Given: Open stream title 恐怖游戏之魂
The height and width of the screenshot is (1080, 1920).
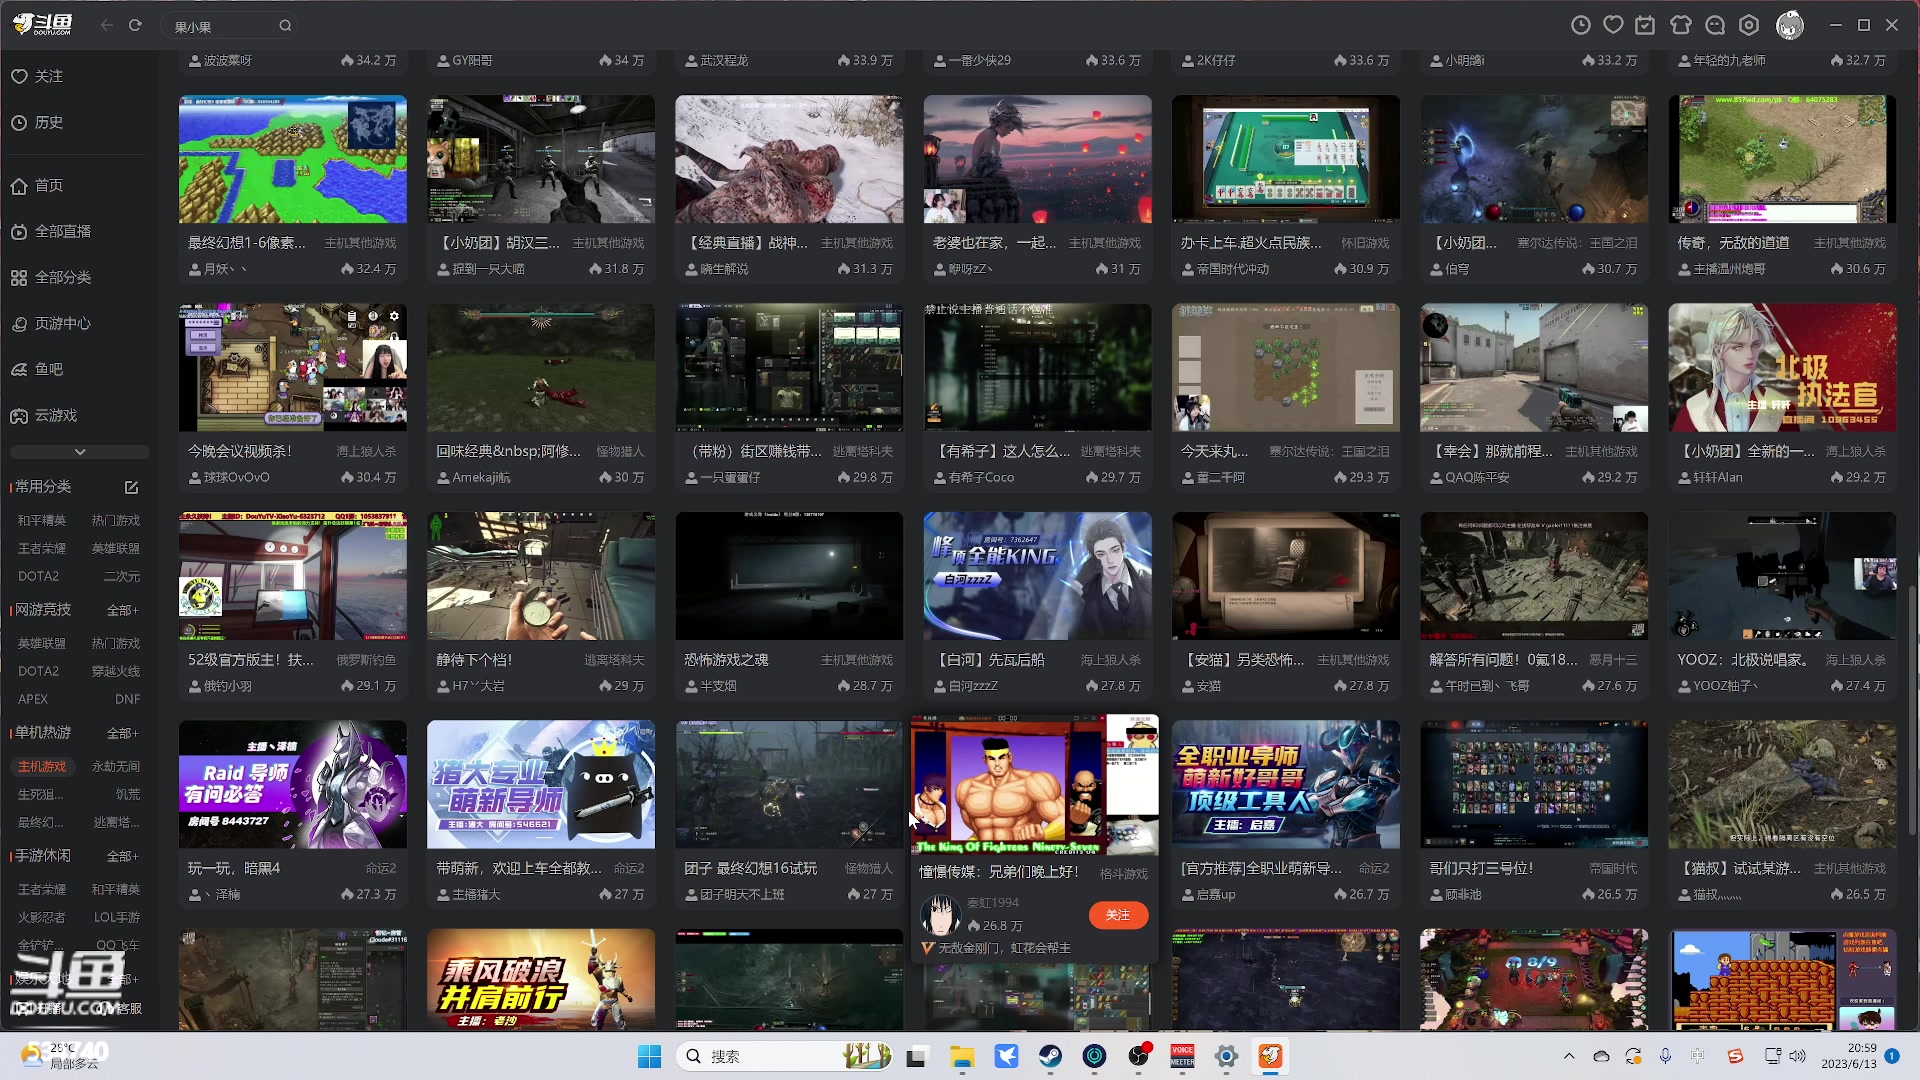Looking at the screenshot, I should (x=726, y=660).
